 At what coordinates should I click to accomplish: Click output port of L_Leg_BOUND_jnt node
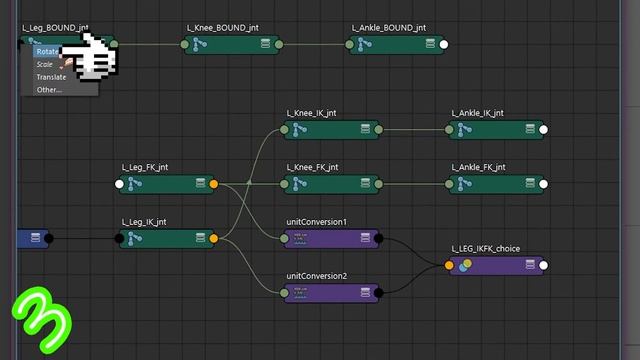point(114,44)
